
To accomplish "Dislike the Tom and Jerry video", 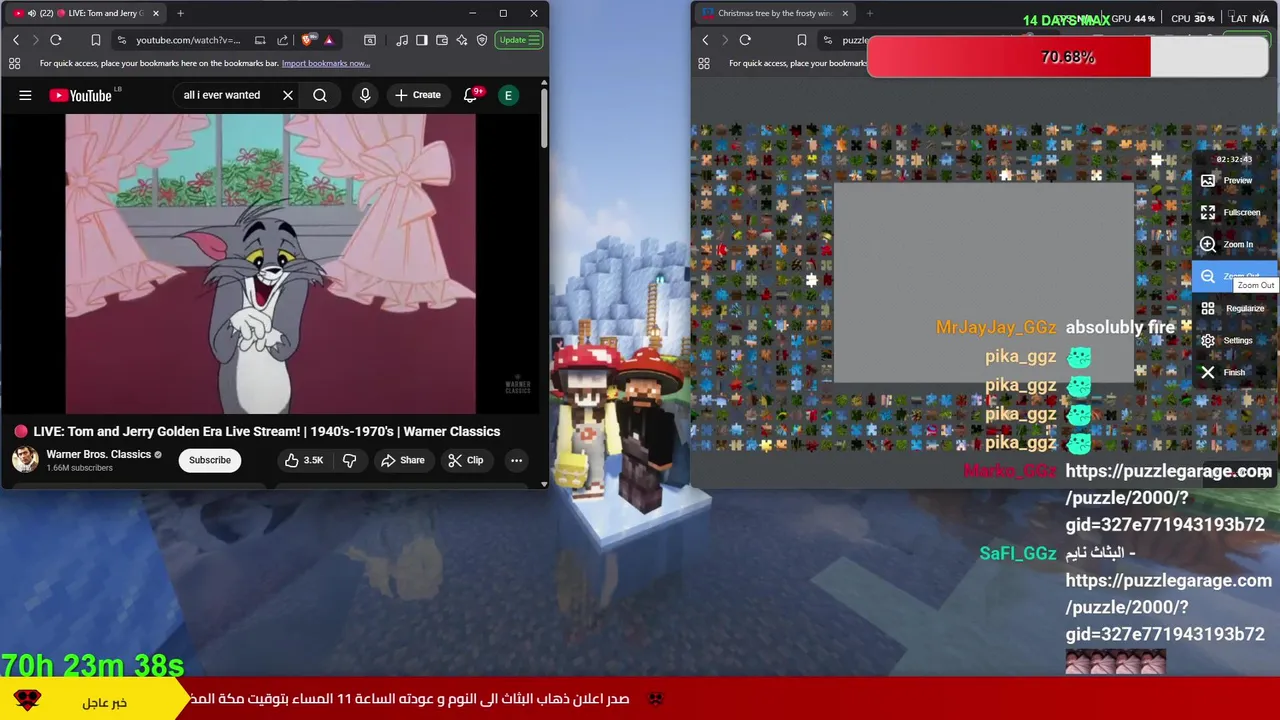I will coord(349,460).
